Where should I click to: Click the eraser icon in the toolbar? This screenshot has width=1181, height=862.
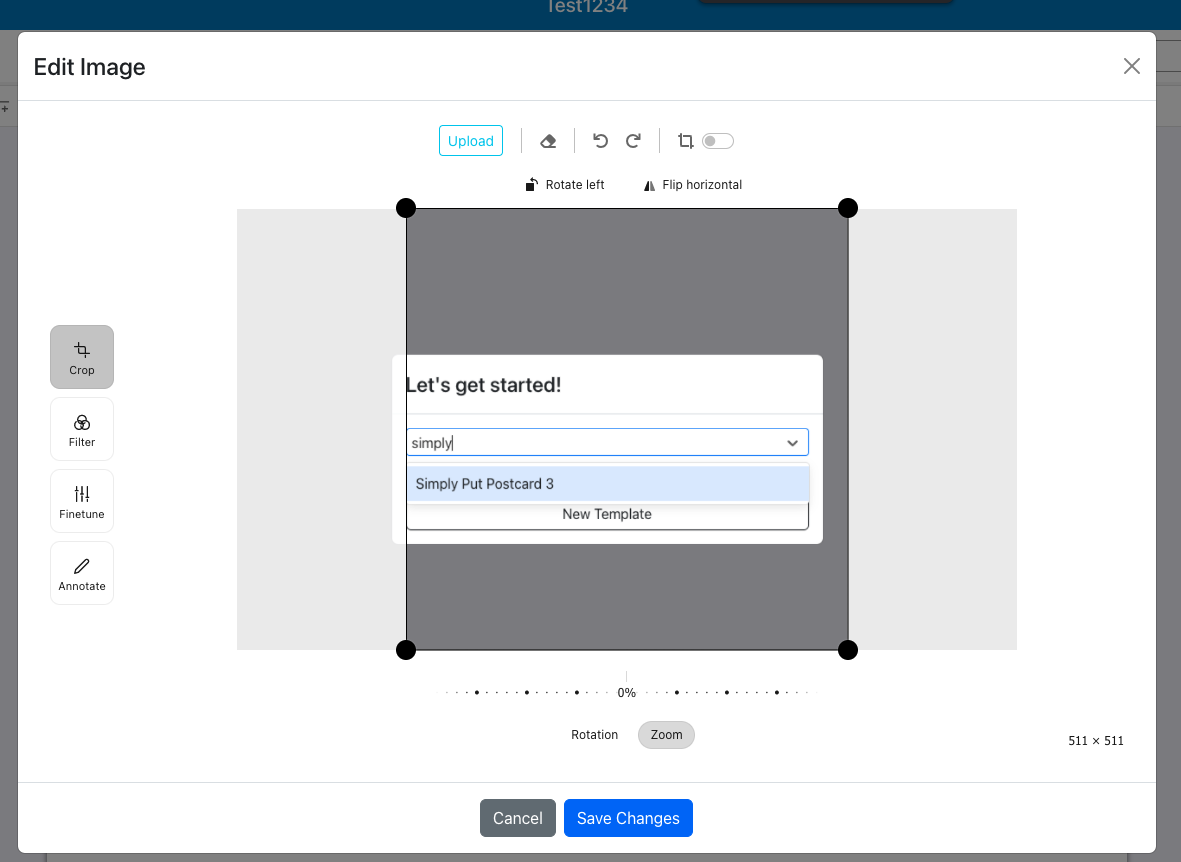click(548, 141)
